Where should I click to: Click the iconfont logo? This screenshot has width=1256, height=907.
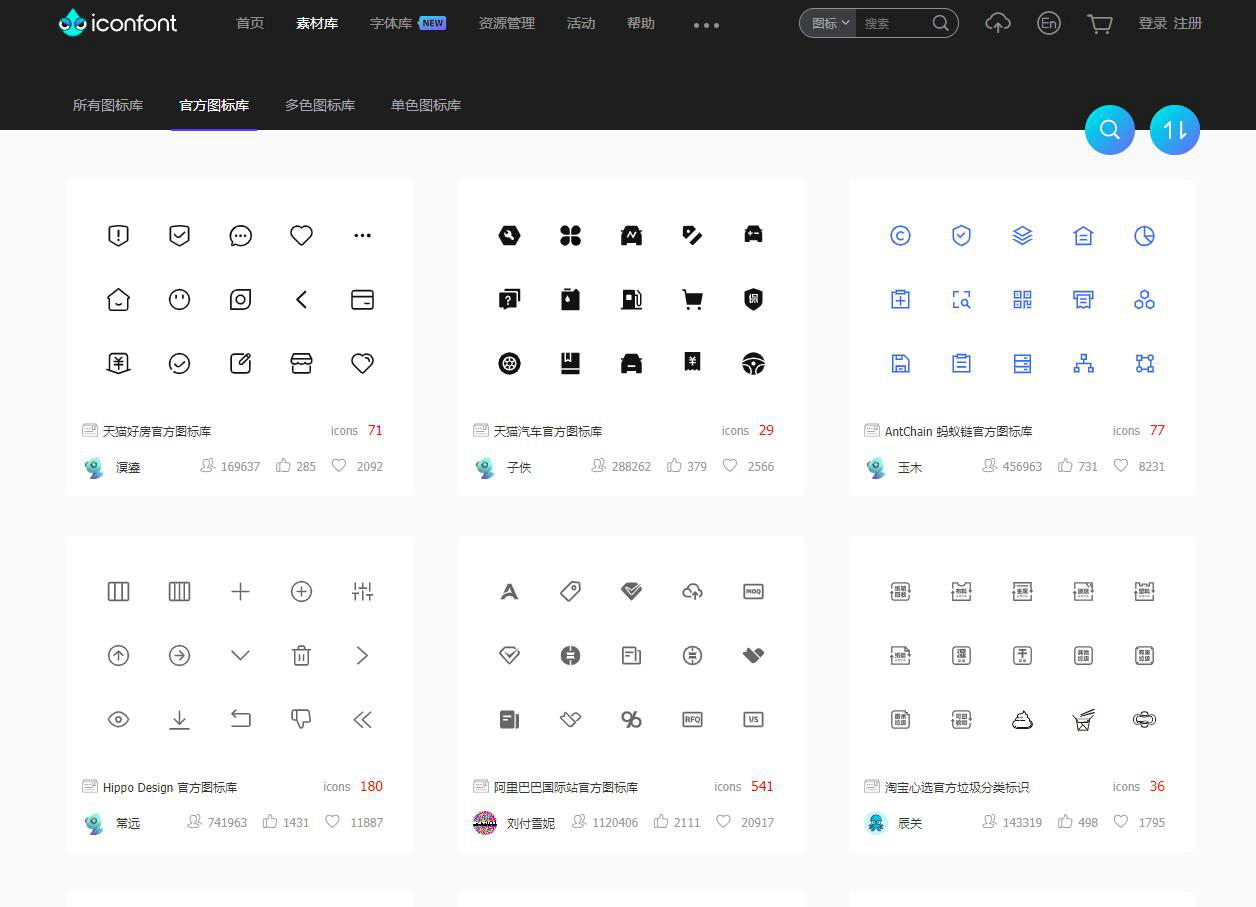coord(117,22)
